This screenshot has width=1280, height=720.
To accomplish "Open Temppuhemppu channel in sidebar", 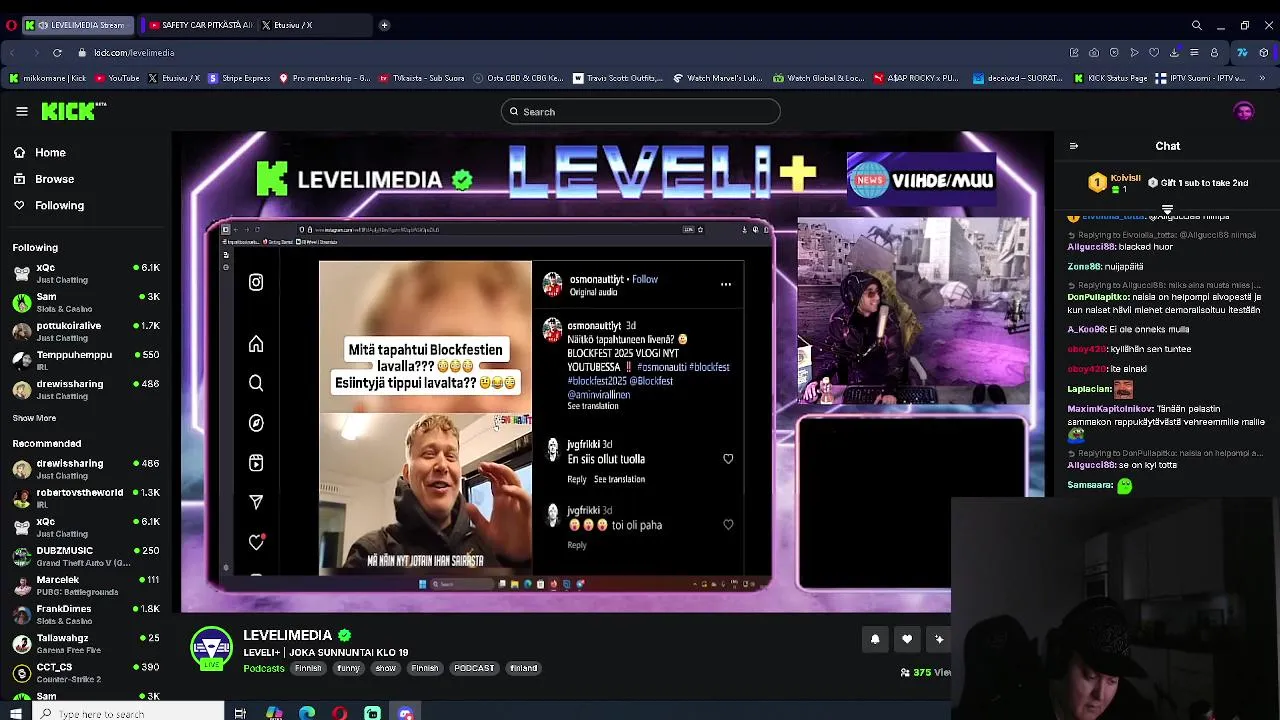I will coord(85,361).
